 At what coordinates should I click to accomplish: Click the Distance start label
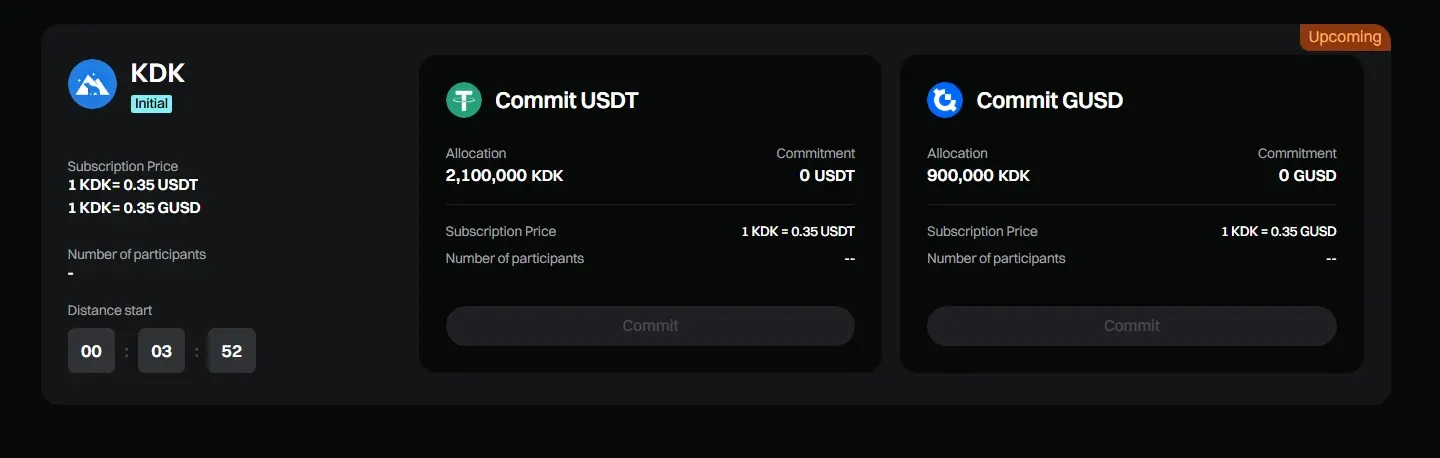pyautogui.click(x=110, y=310)
